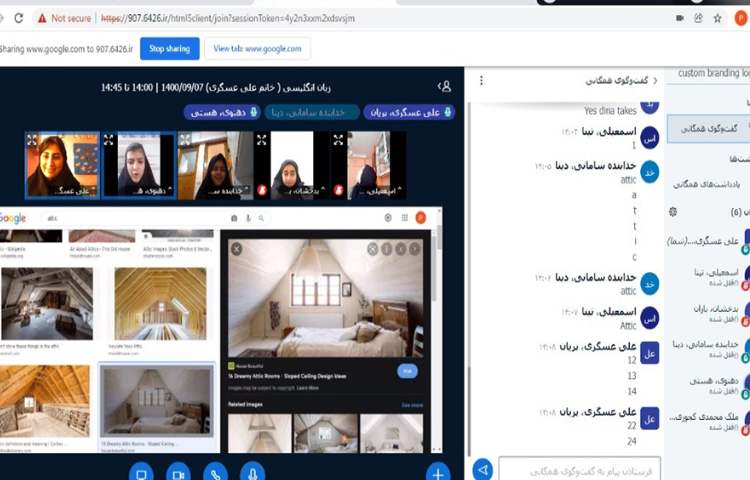Open Google quick settings gear icon
The width and height of the screenshot is (750, 480).
pyautogui.click(x=388, y=218)
